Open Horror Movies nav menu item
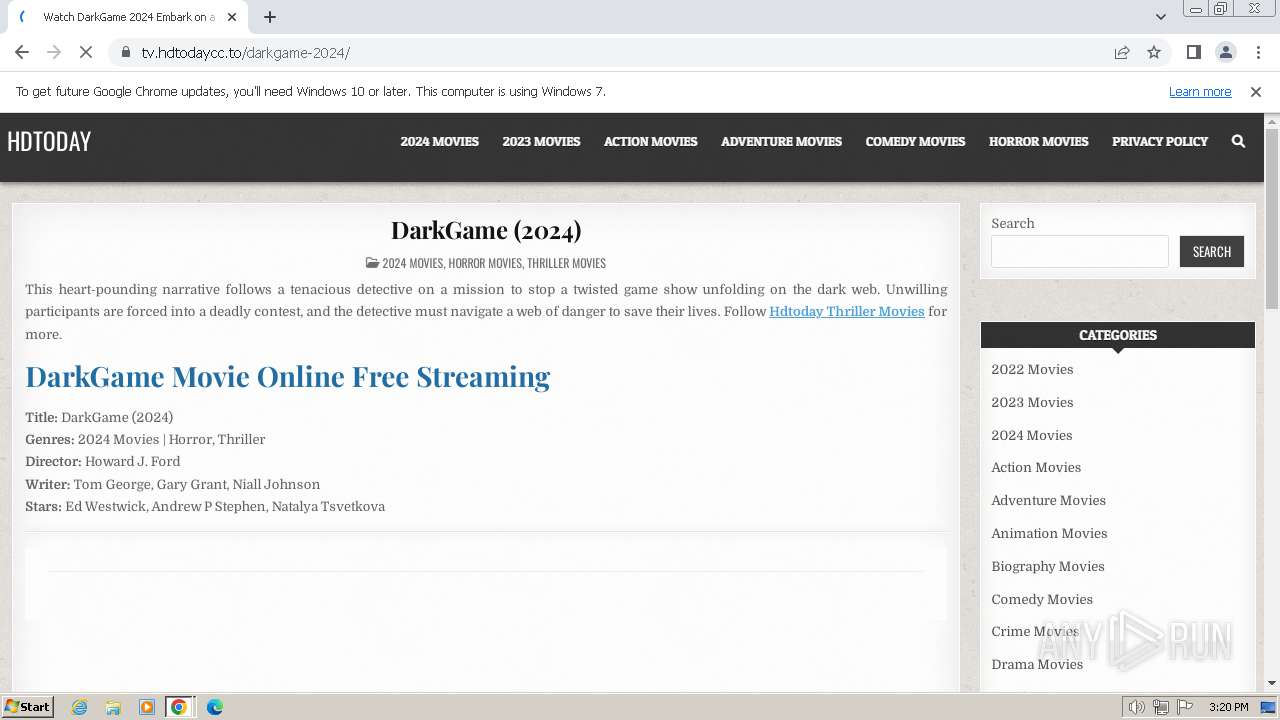 coord(1039,141)
